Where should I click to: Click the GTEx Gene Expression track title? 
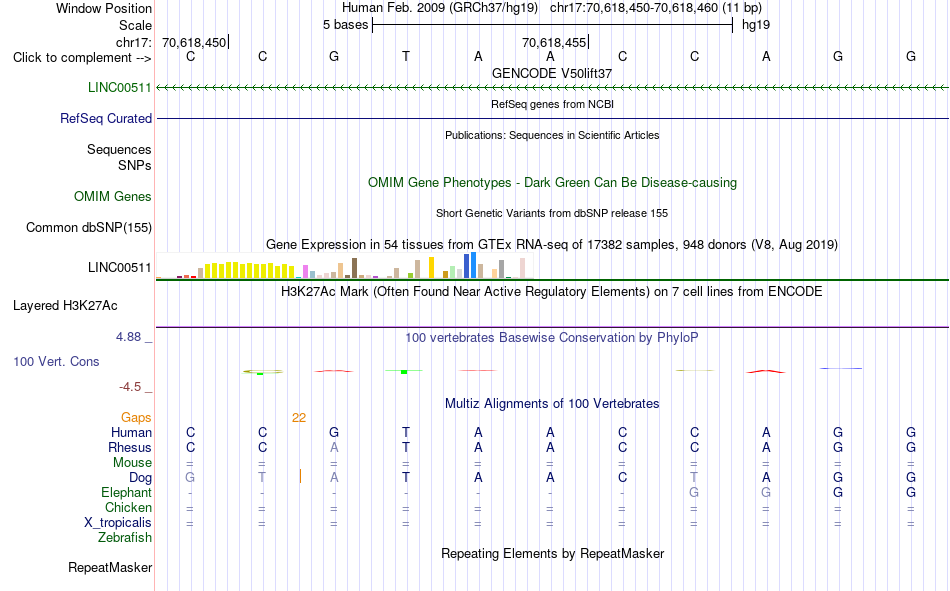click(552, 244)
